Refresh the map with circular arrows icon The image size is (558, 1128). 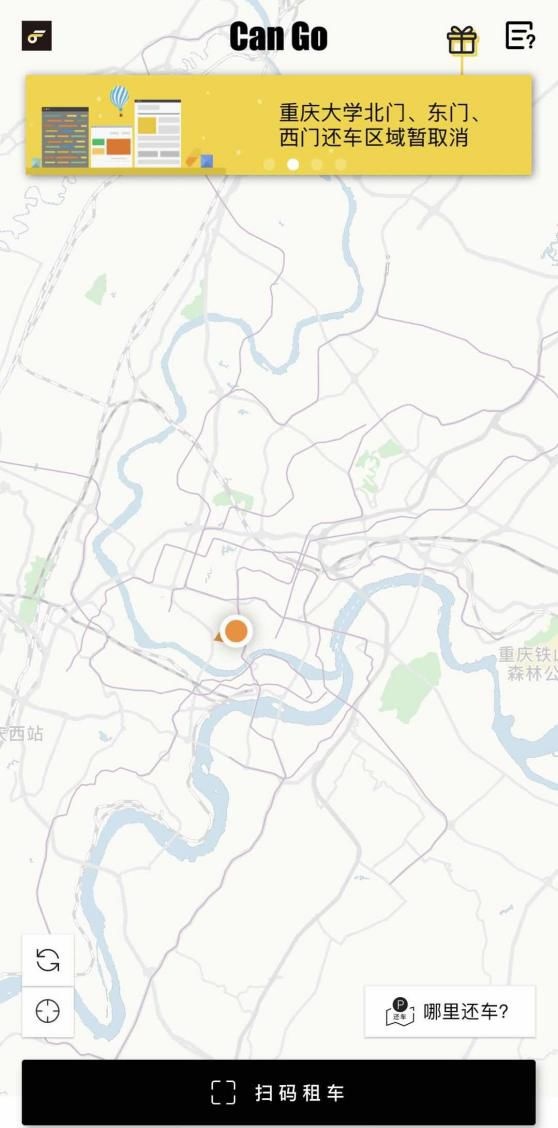tap(48, 960)
